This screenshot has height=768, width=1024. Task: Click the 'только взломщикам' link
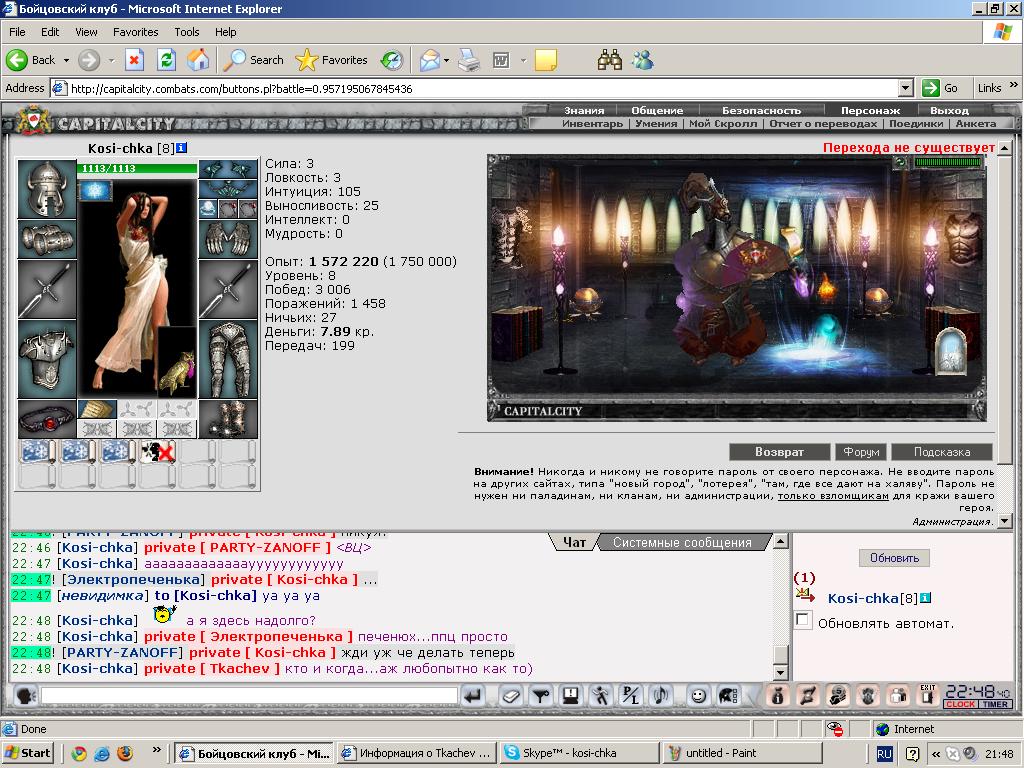[833, 496]
